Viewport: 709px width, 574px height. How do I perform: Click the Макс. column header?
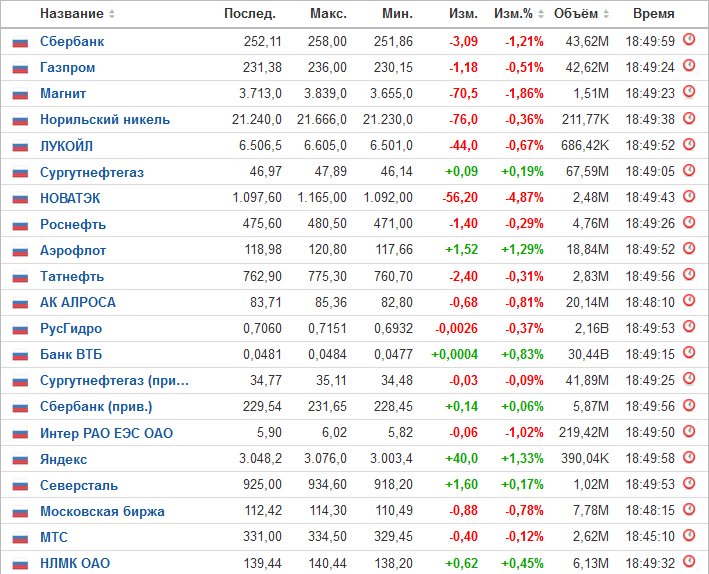tap(328, 14)
